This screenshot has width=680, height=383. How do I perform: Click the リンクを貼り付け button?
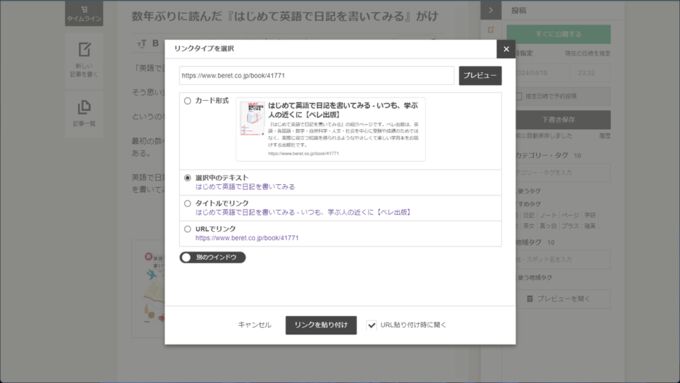(x=321, y=325)
